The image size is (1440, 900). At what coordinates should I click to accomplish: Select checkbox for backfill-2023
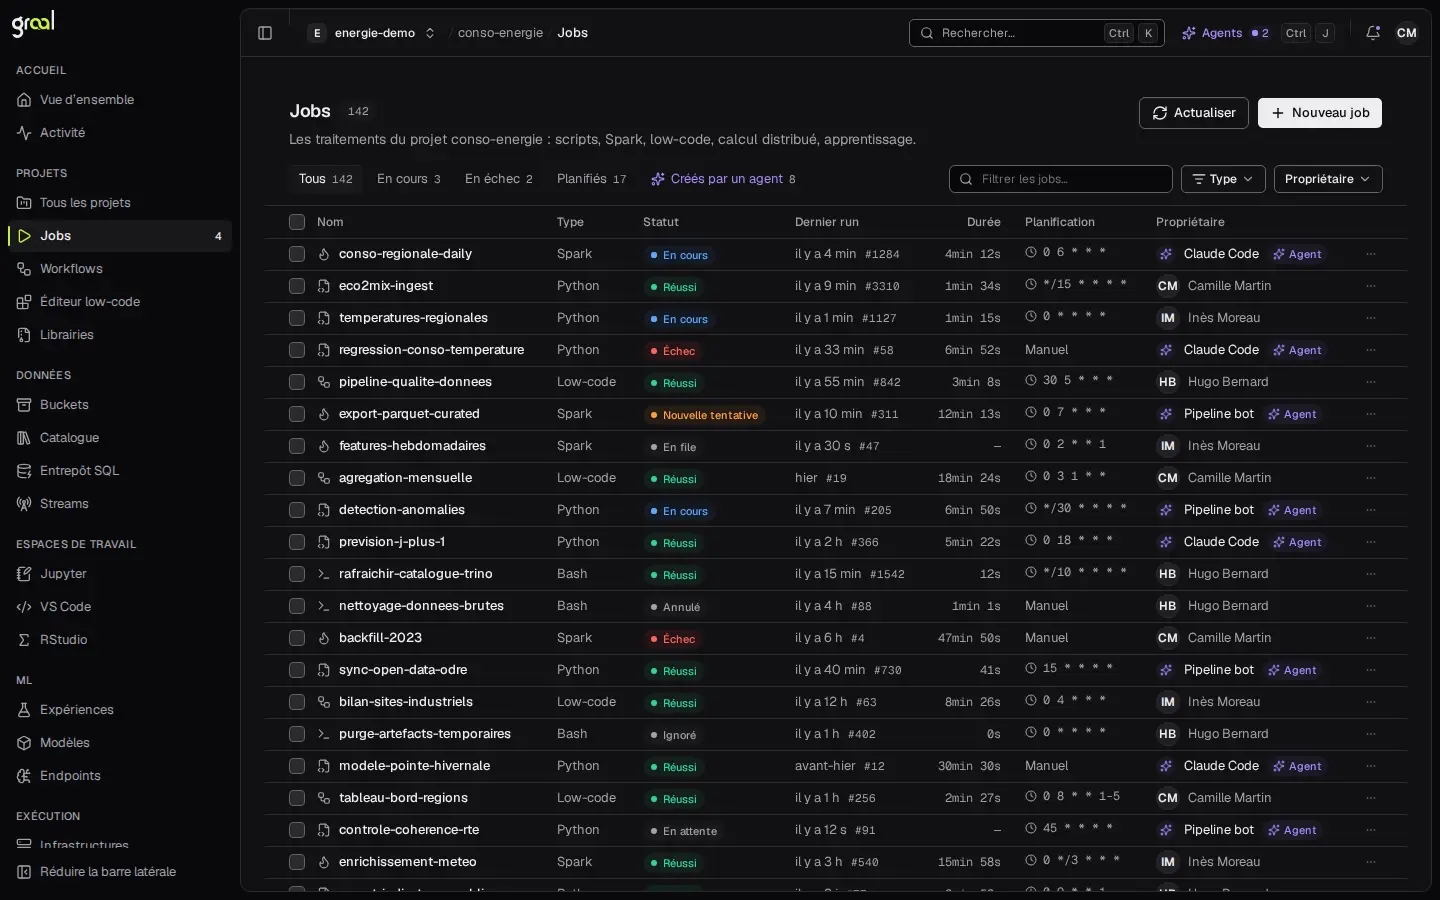click(297, 638)
